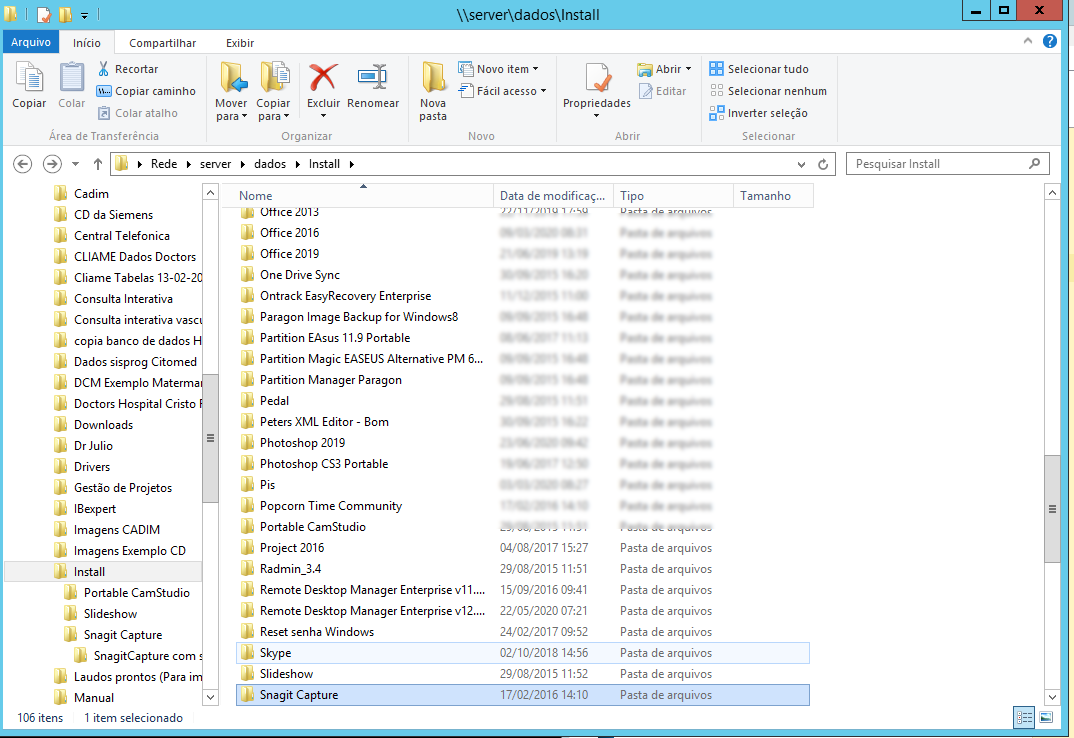Switch to the Início ribbon tab
1074x738 pixels.
[x=87, y=42]
